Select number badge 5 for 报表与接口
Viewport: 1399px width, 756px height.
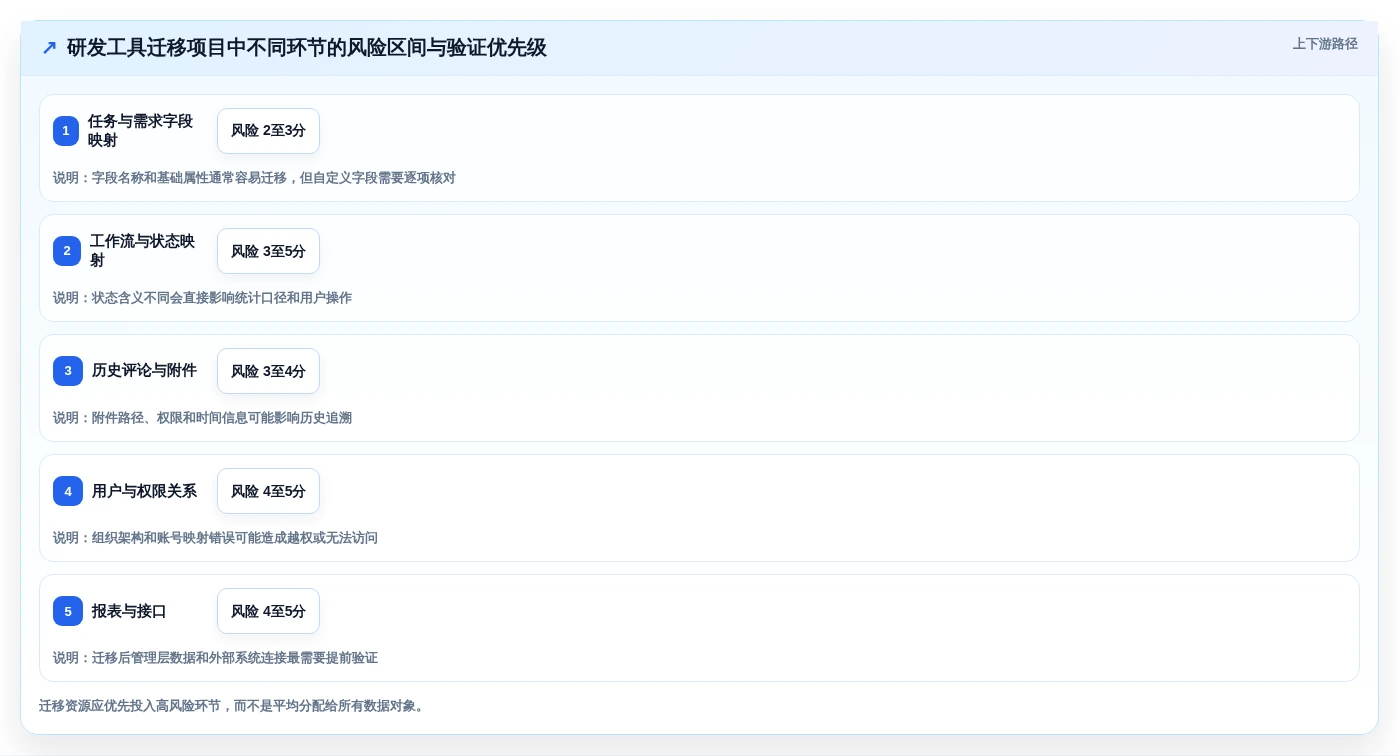[x=68, y=611]
